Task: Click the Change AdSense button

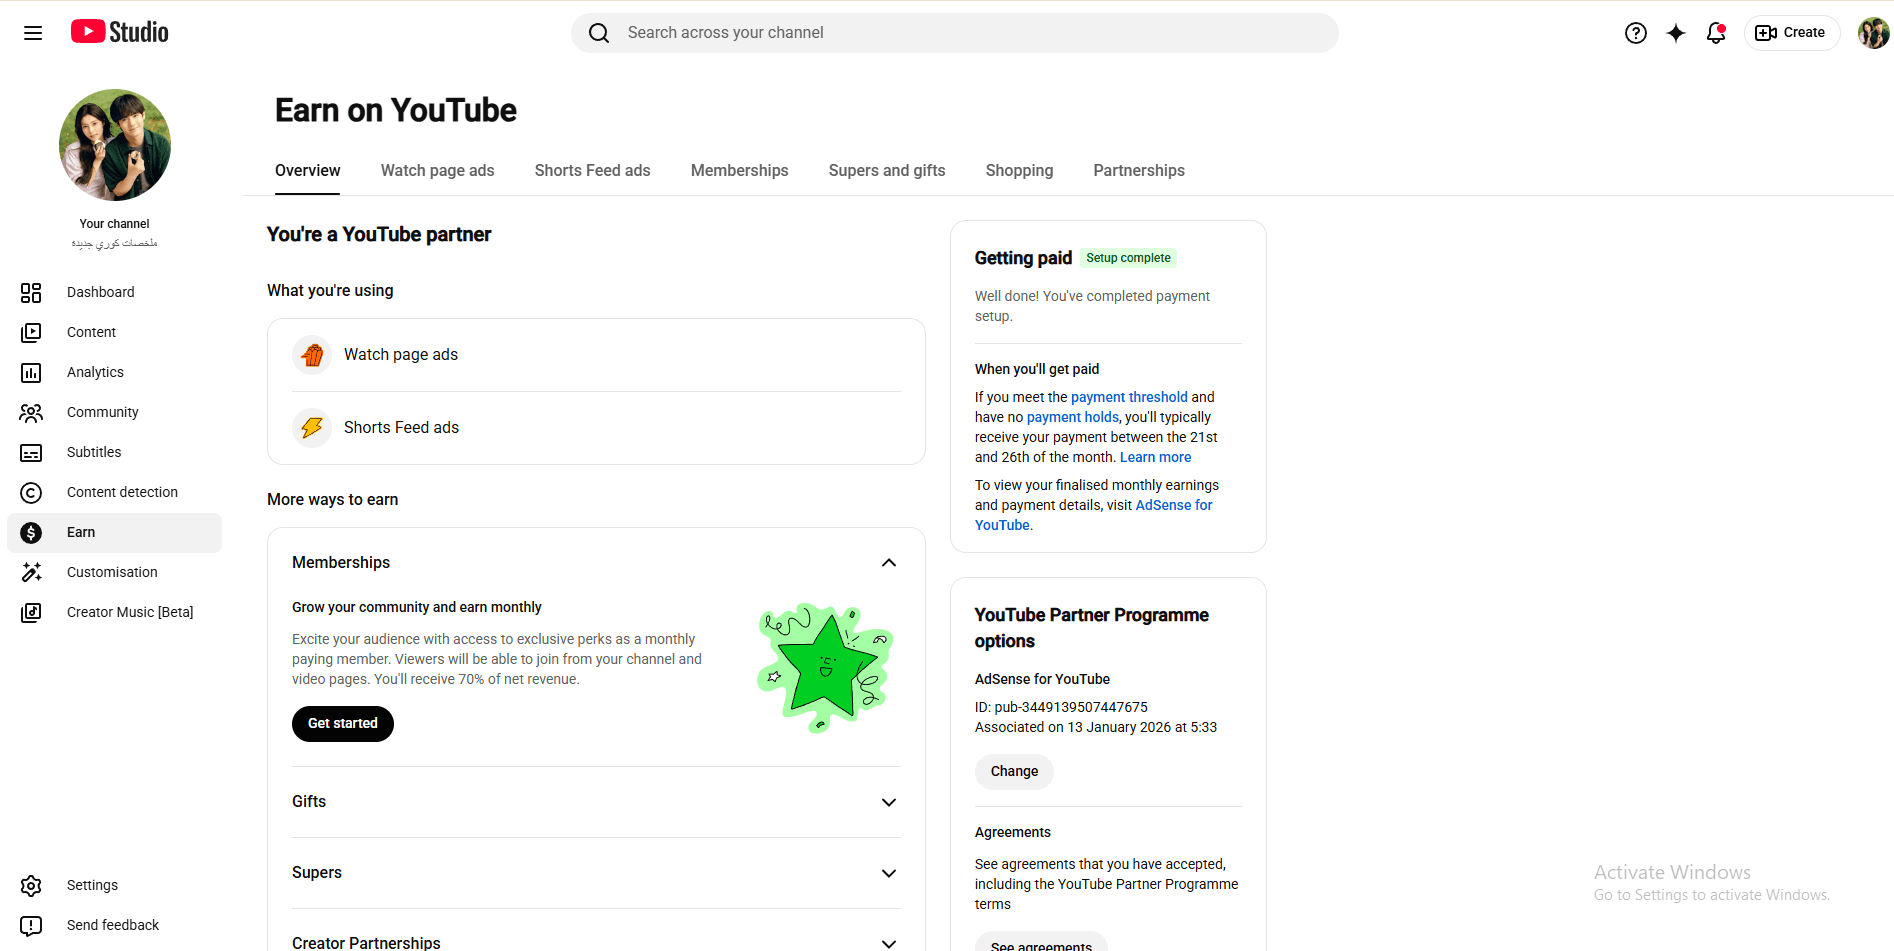Action: click(x=1014, y=772)
